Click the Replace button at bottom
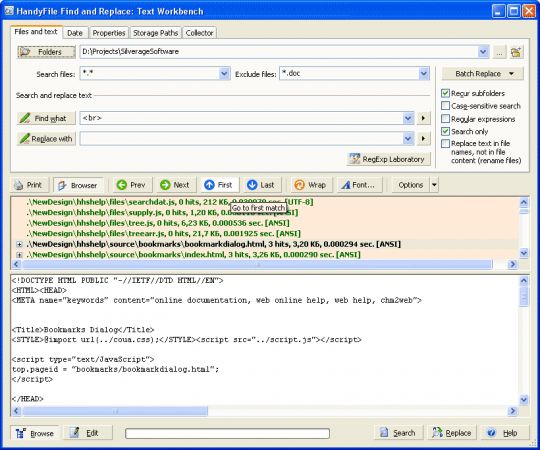The image size is (540, 450). coord(452,433)
